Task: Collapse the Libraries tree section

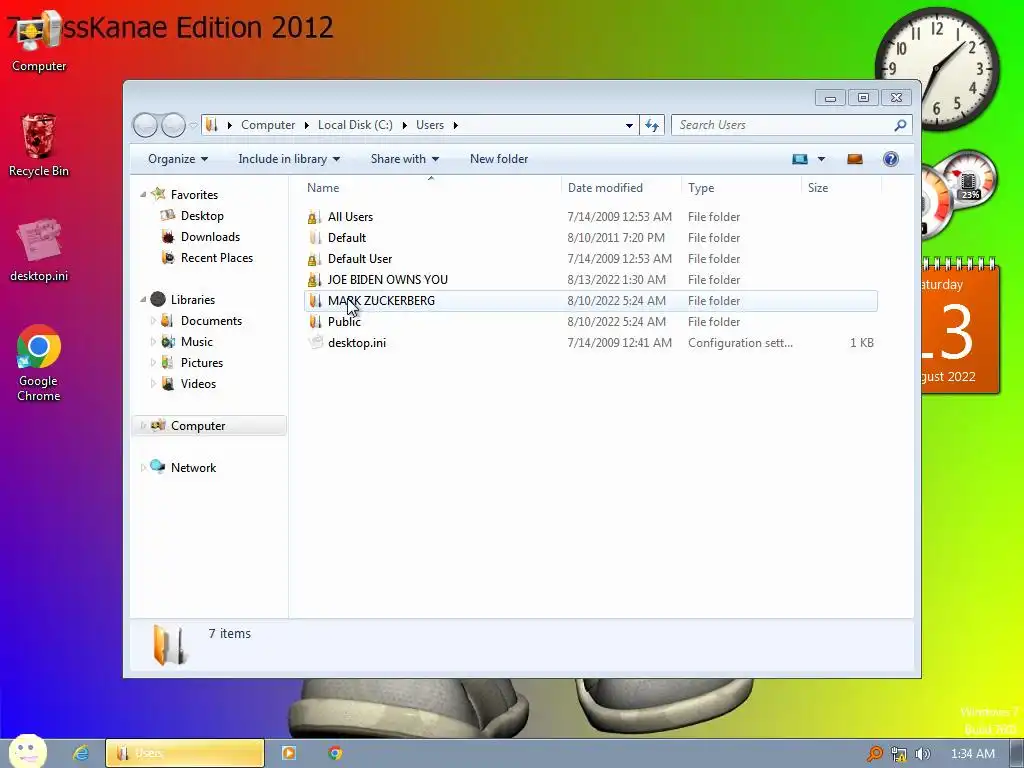Action: [143, 300]
